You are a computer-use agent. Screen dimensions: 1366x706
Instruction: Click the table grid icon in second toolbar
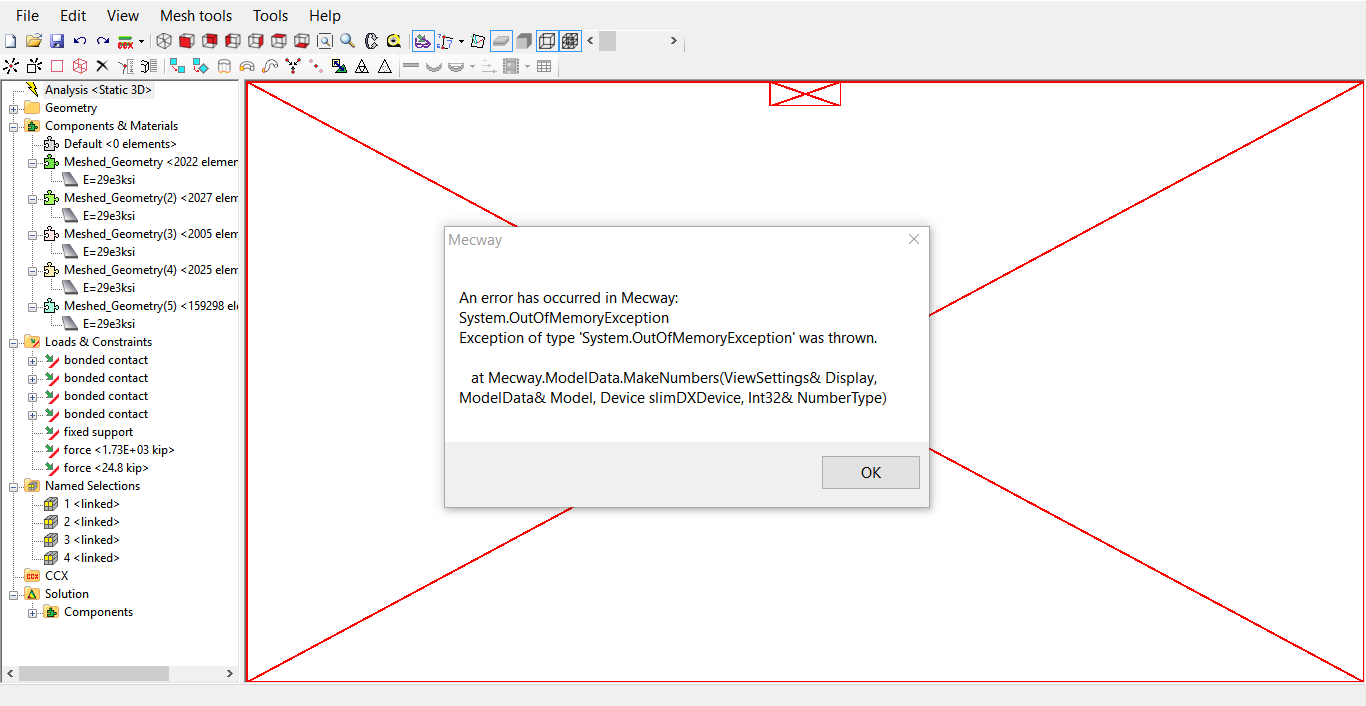[544, 66]
